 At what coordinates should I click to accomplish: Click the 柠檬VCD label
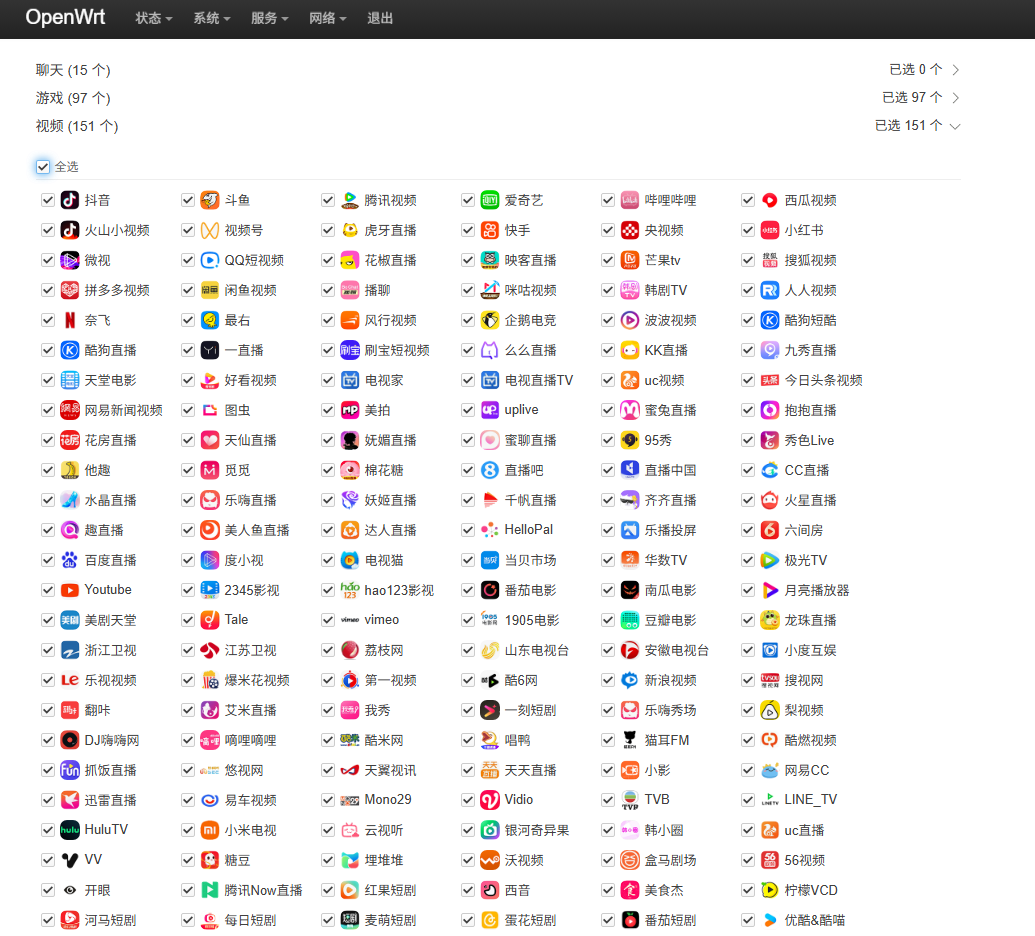pos(811,890)
